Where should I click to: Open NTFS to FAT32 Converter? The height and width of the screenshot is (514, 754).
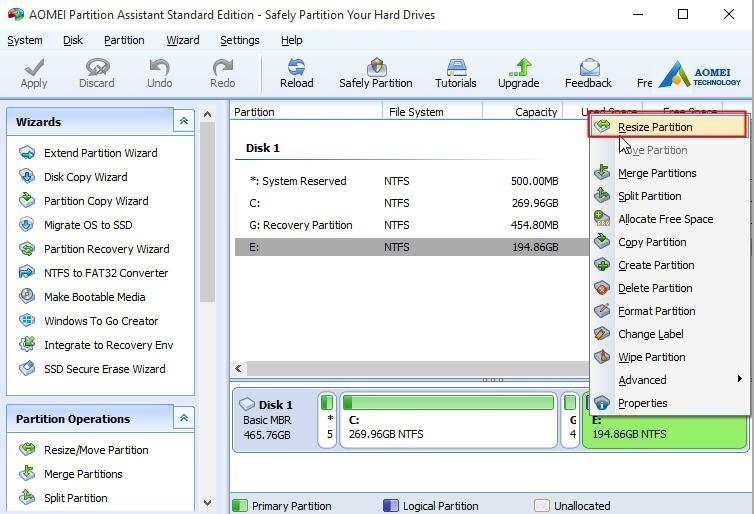tap(106, 273)
